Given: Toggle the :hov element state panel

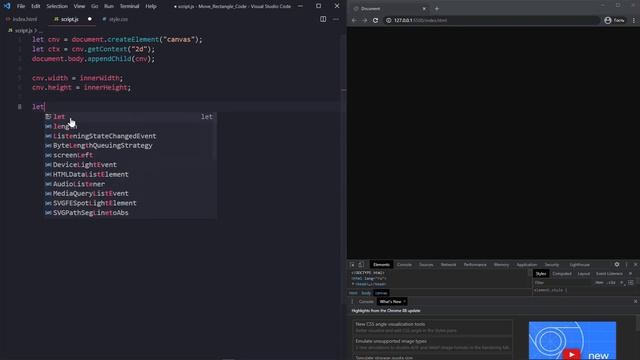Looking at the screenshot, I should 599,282.
